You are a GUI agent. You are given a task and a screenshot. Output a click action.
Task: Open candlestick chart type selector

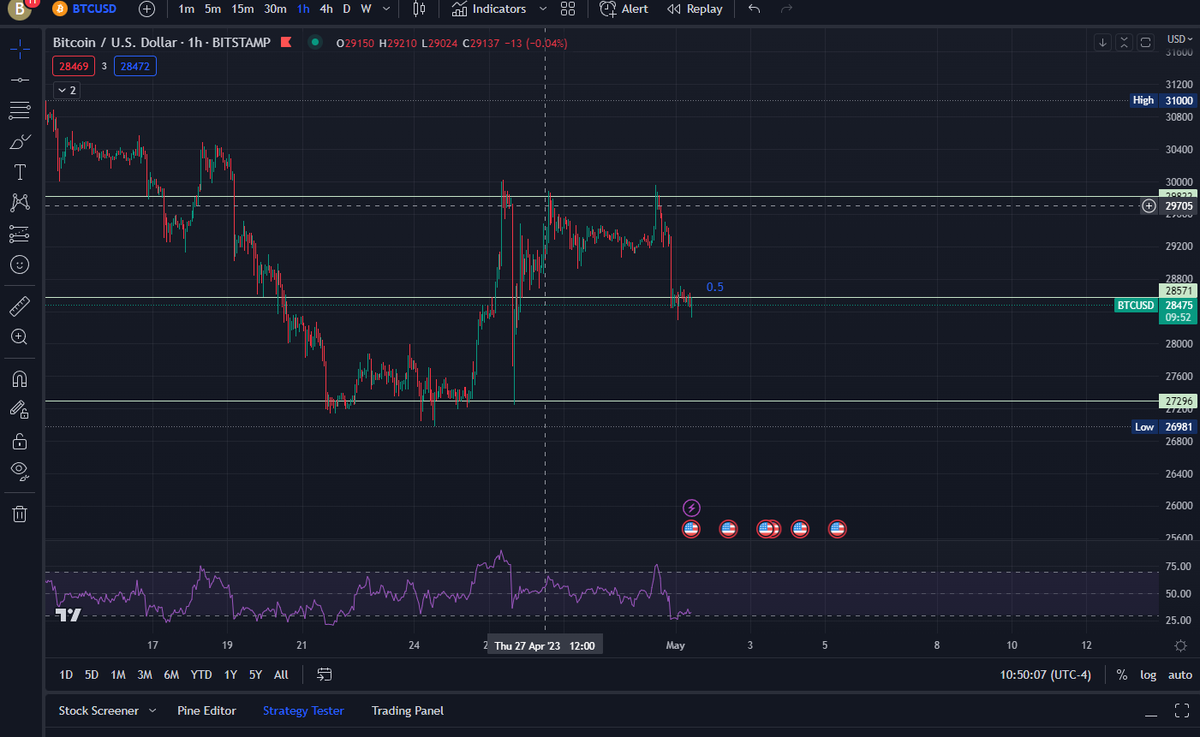[x=418, y=9]
